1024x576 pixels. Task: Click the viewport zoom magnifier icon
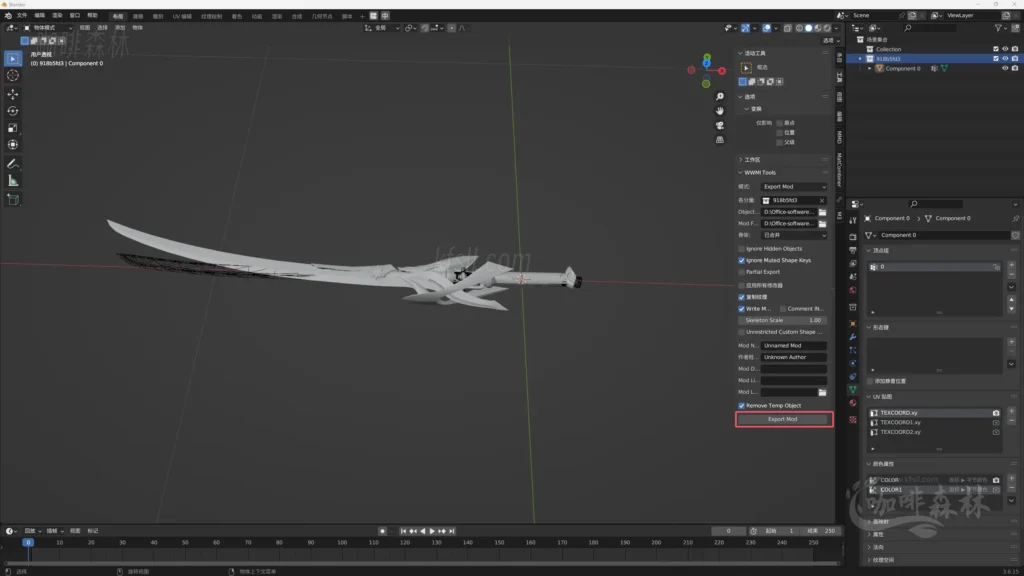(720, 96)
